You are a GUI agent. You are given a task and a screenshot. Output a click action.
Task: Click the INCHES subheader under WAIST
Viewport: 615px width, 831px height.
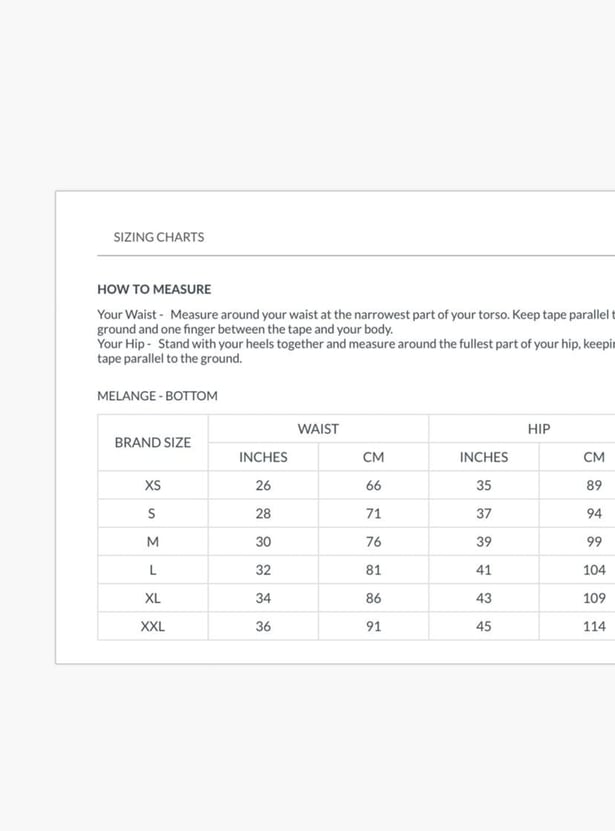[x=263, y=457]
